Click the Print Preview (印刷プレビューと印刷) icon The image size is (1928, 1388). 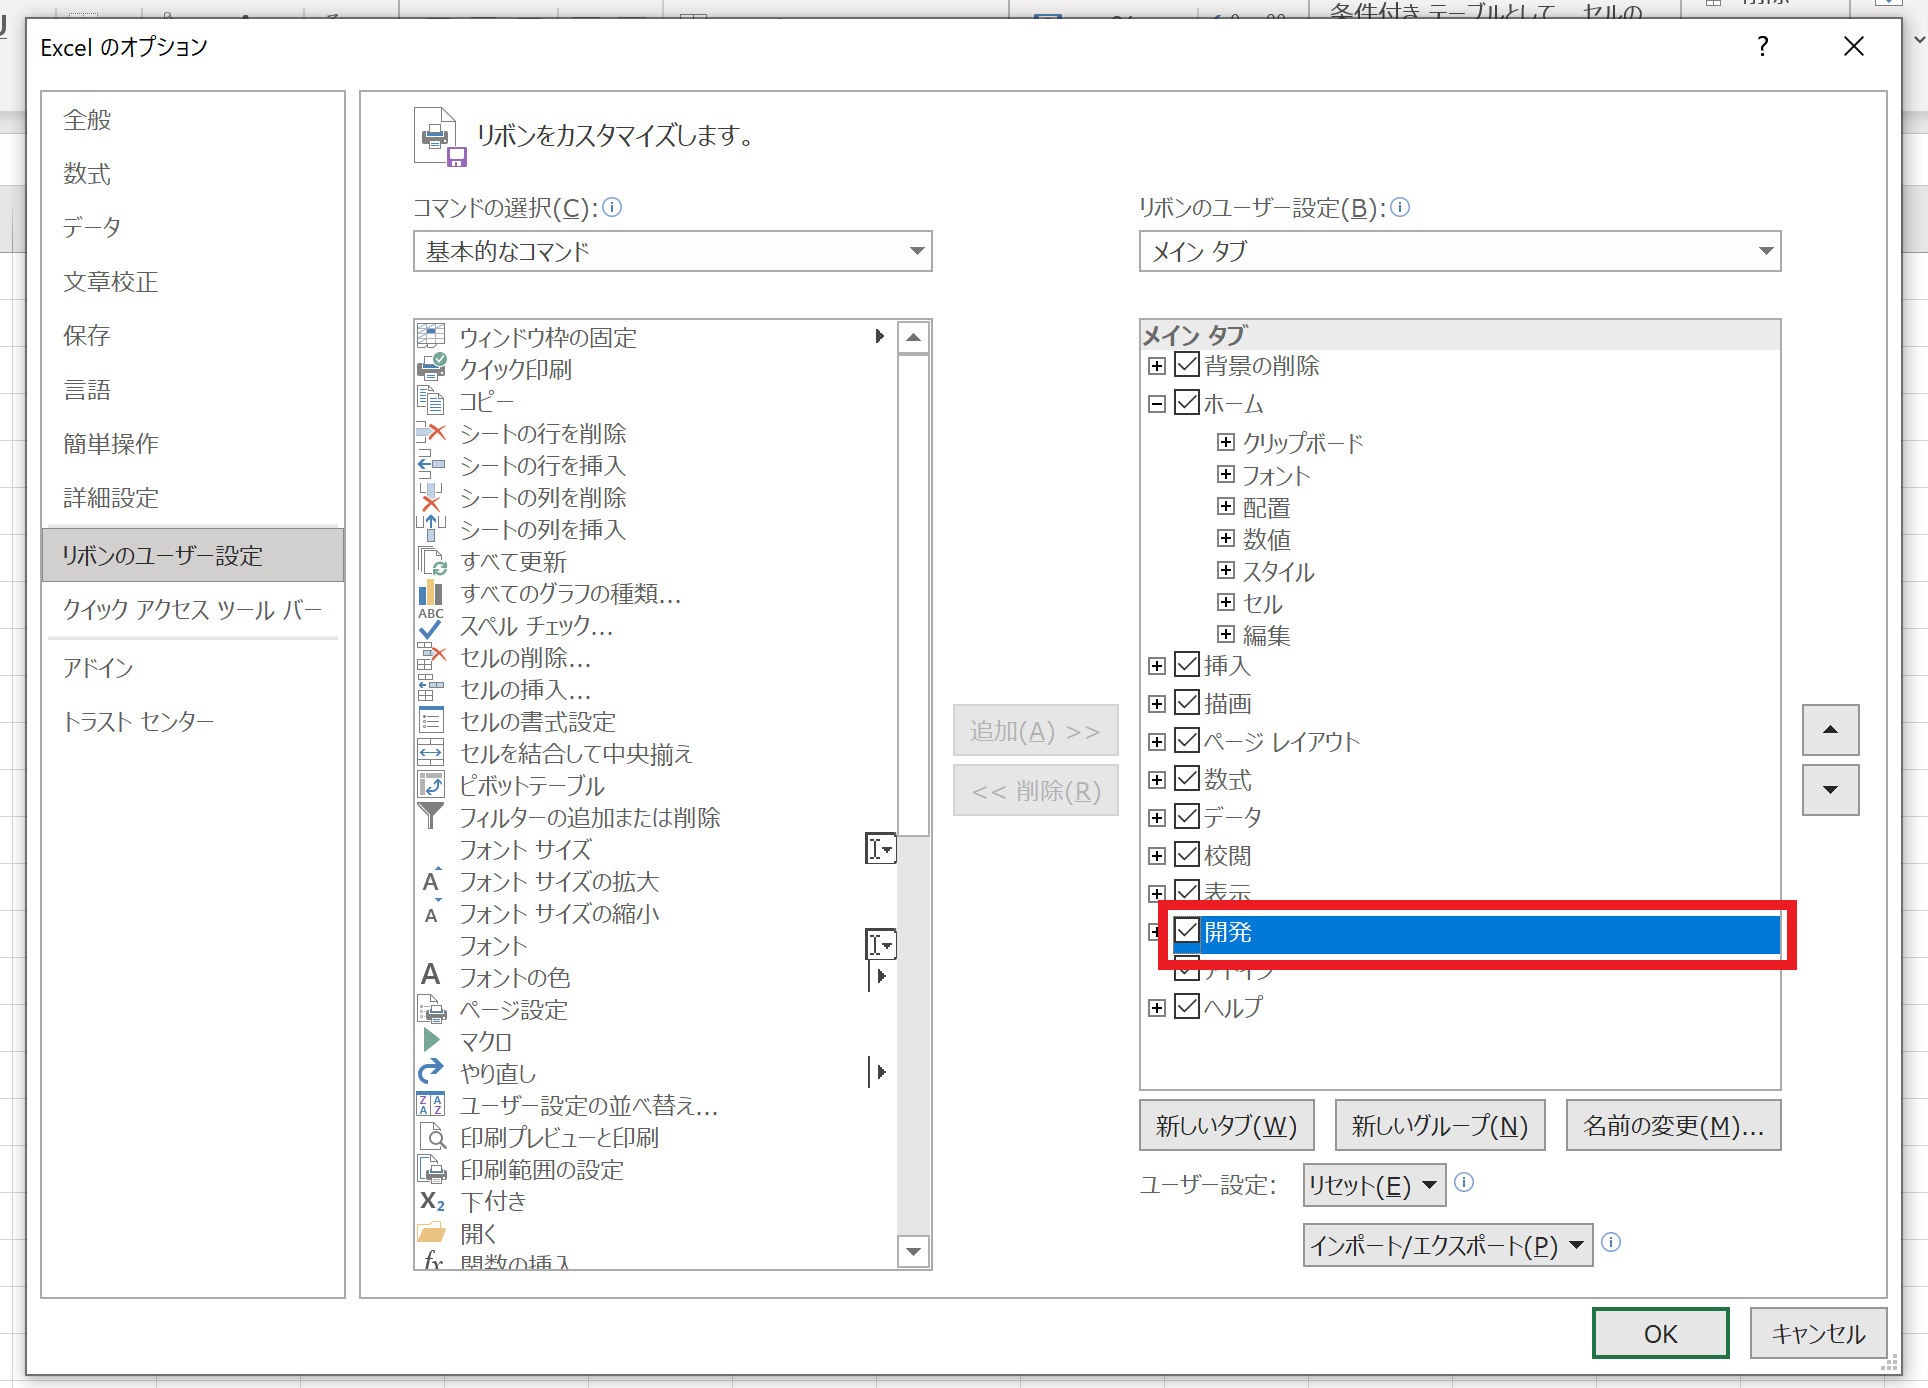[x=431, y=1137]
